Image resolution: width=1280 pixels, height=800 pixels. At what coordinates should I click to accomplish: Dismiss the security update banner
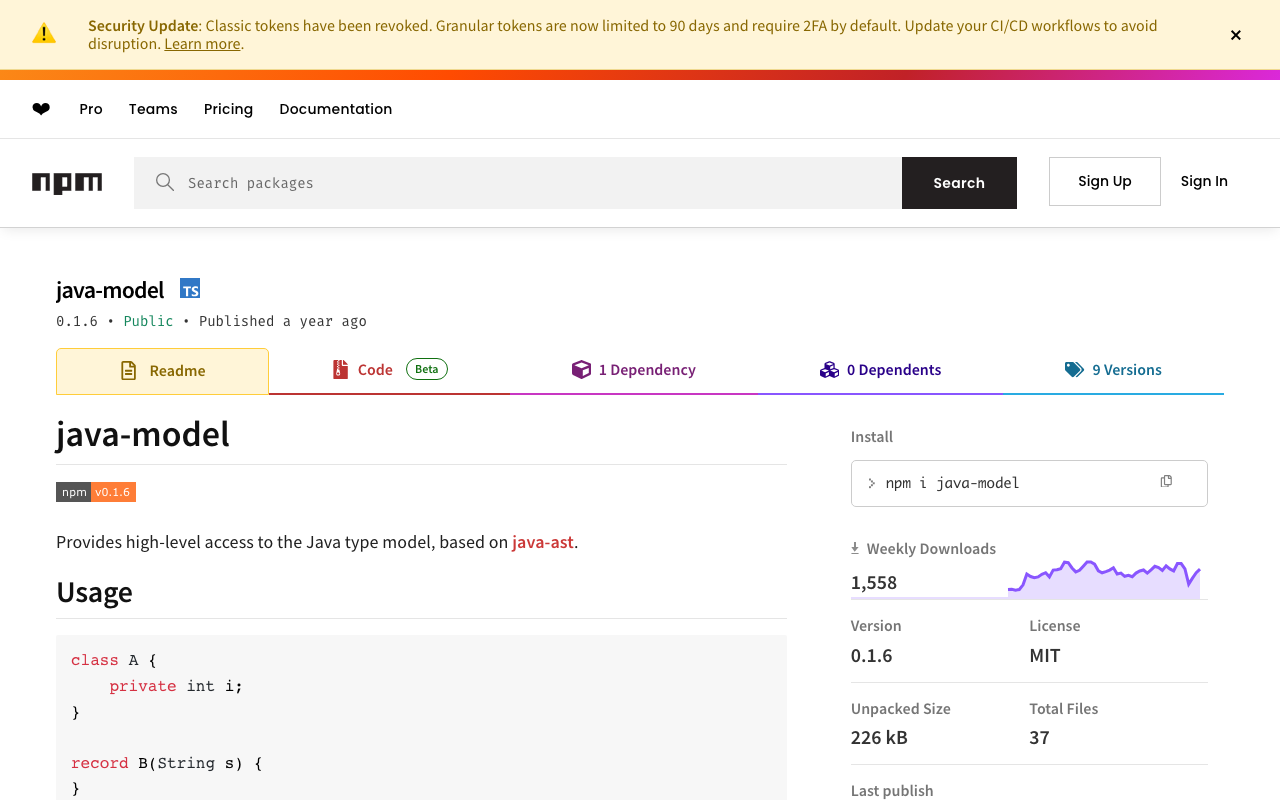[x=1236, y=35]
